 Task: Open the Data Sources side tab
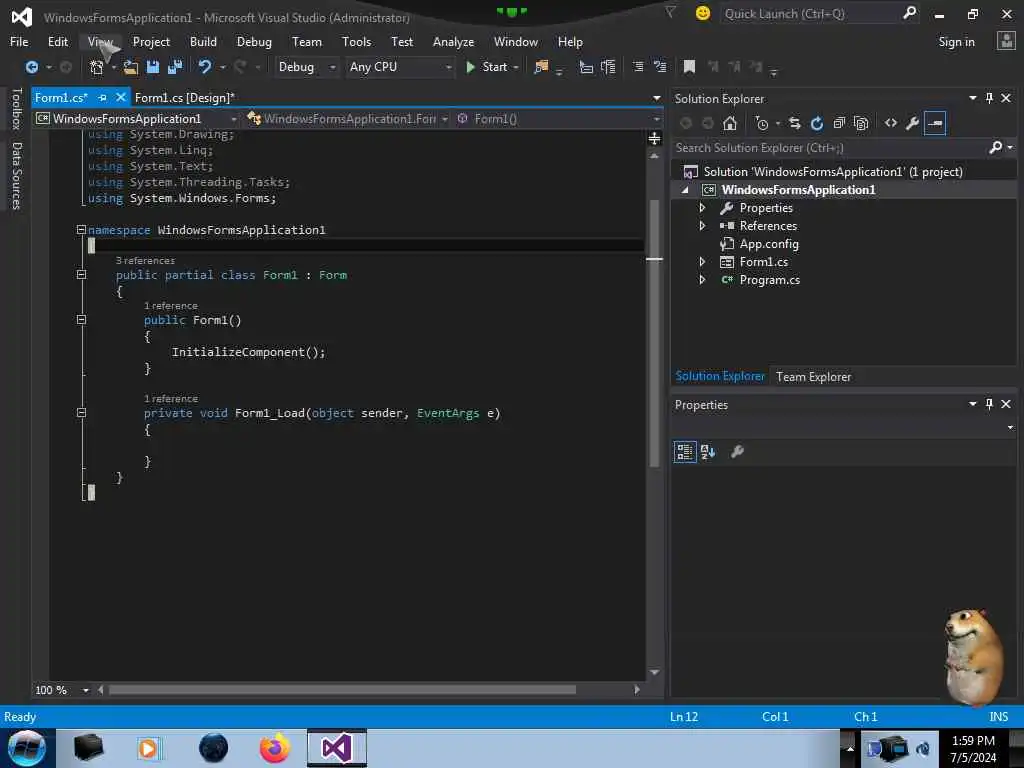(x=17, y=176)
